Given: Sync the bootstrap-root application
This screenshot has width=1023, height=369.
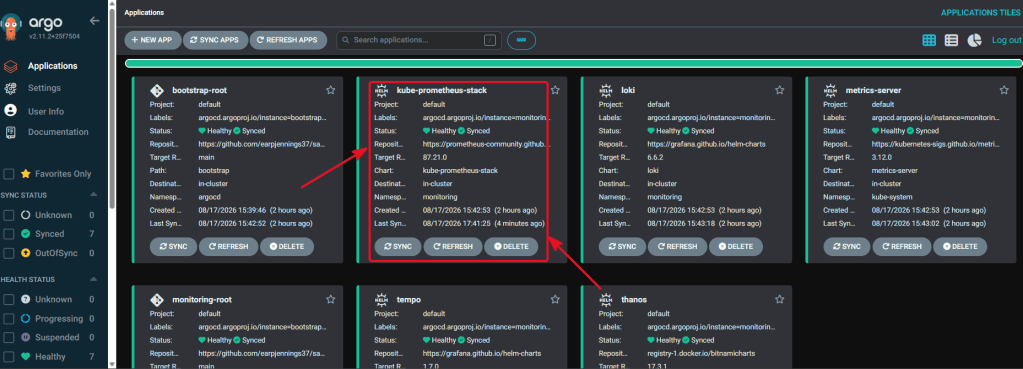Looking at the screenshot, I should tap(173, 246).
